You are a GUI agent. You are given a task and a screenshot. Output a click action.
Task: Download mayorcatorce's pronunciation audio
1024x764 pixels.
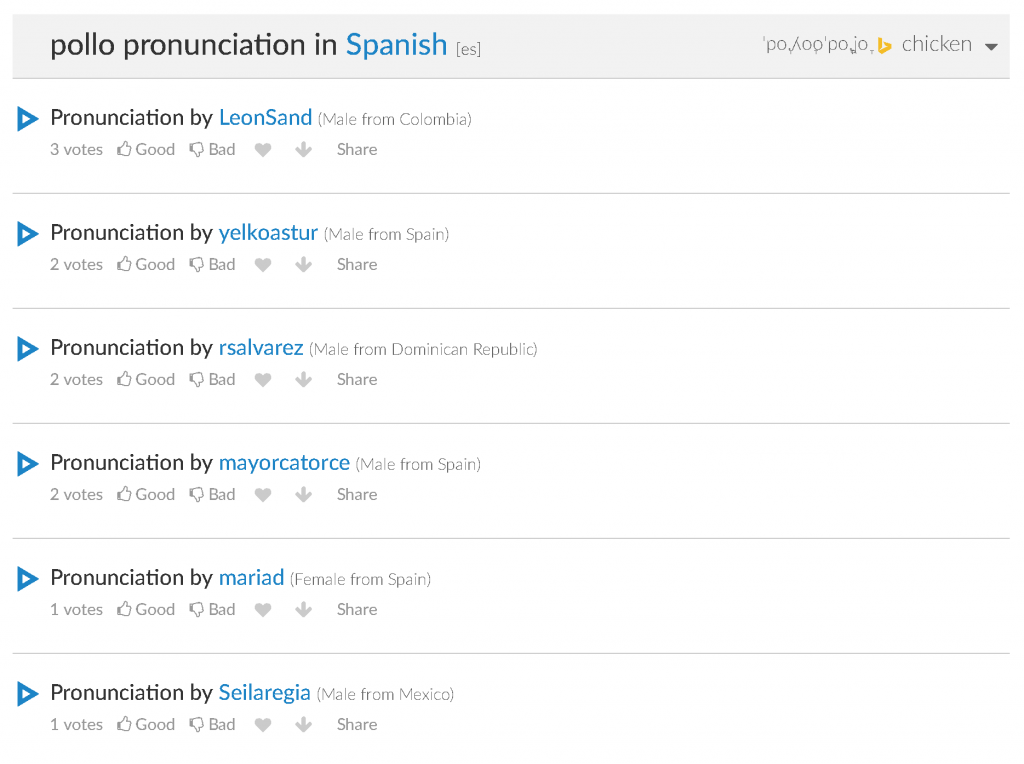pos(304,495)
